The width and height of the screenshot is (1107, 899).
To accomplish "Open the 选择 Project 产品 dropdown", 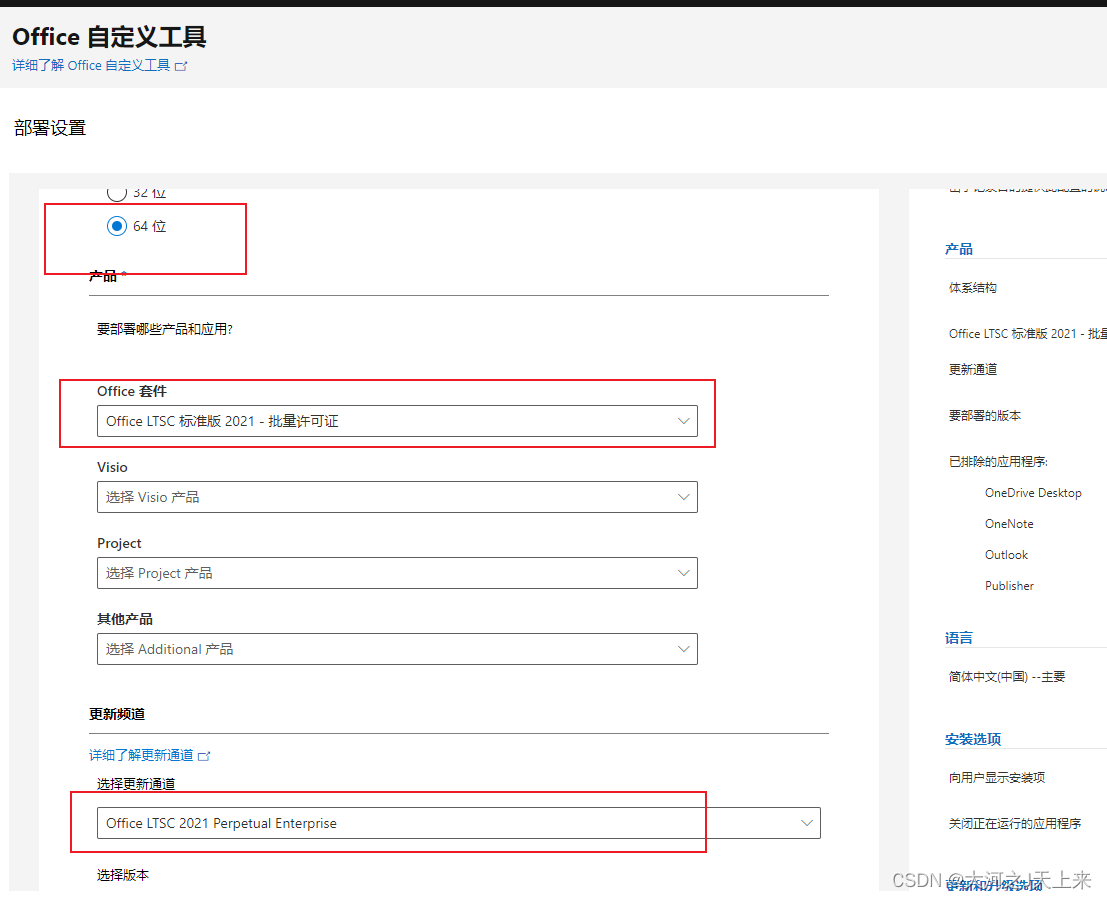I will click(397, 573).
